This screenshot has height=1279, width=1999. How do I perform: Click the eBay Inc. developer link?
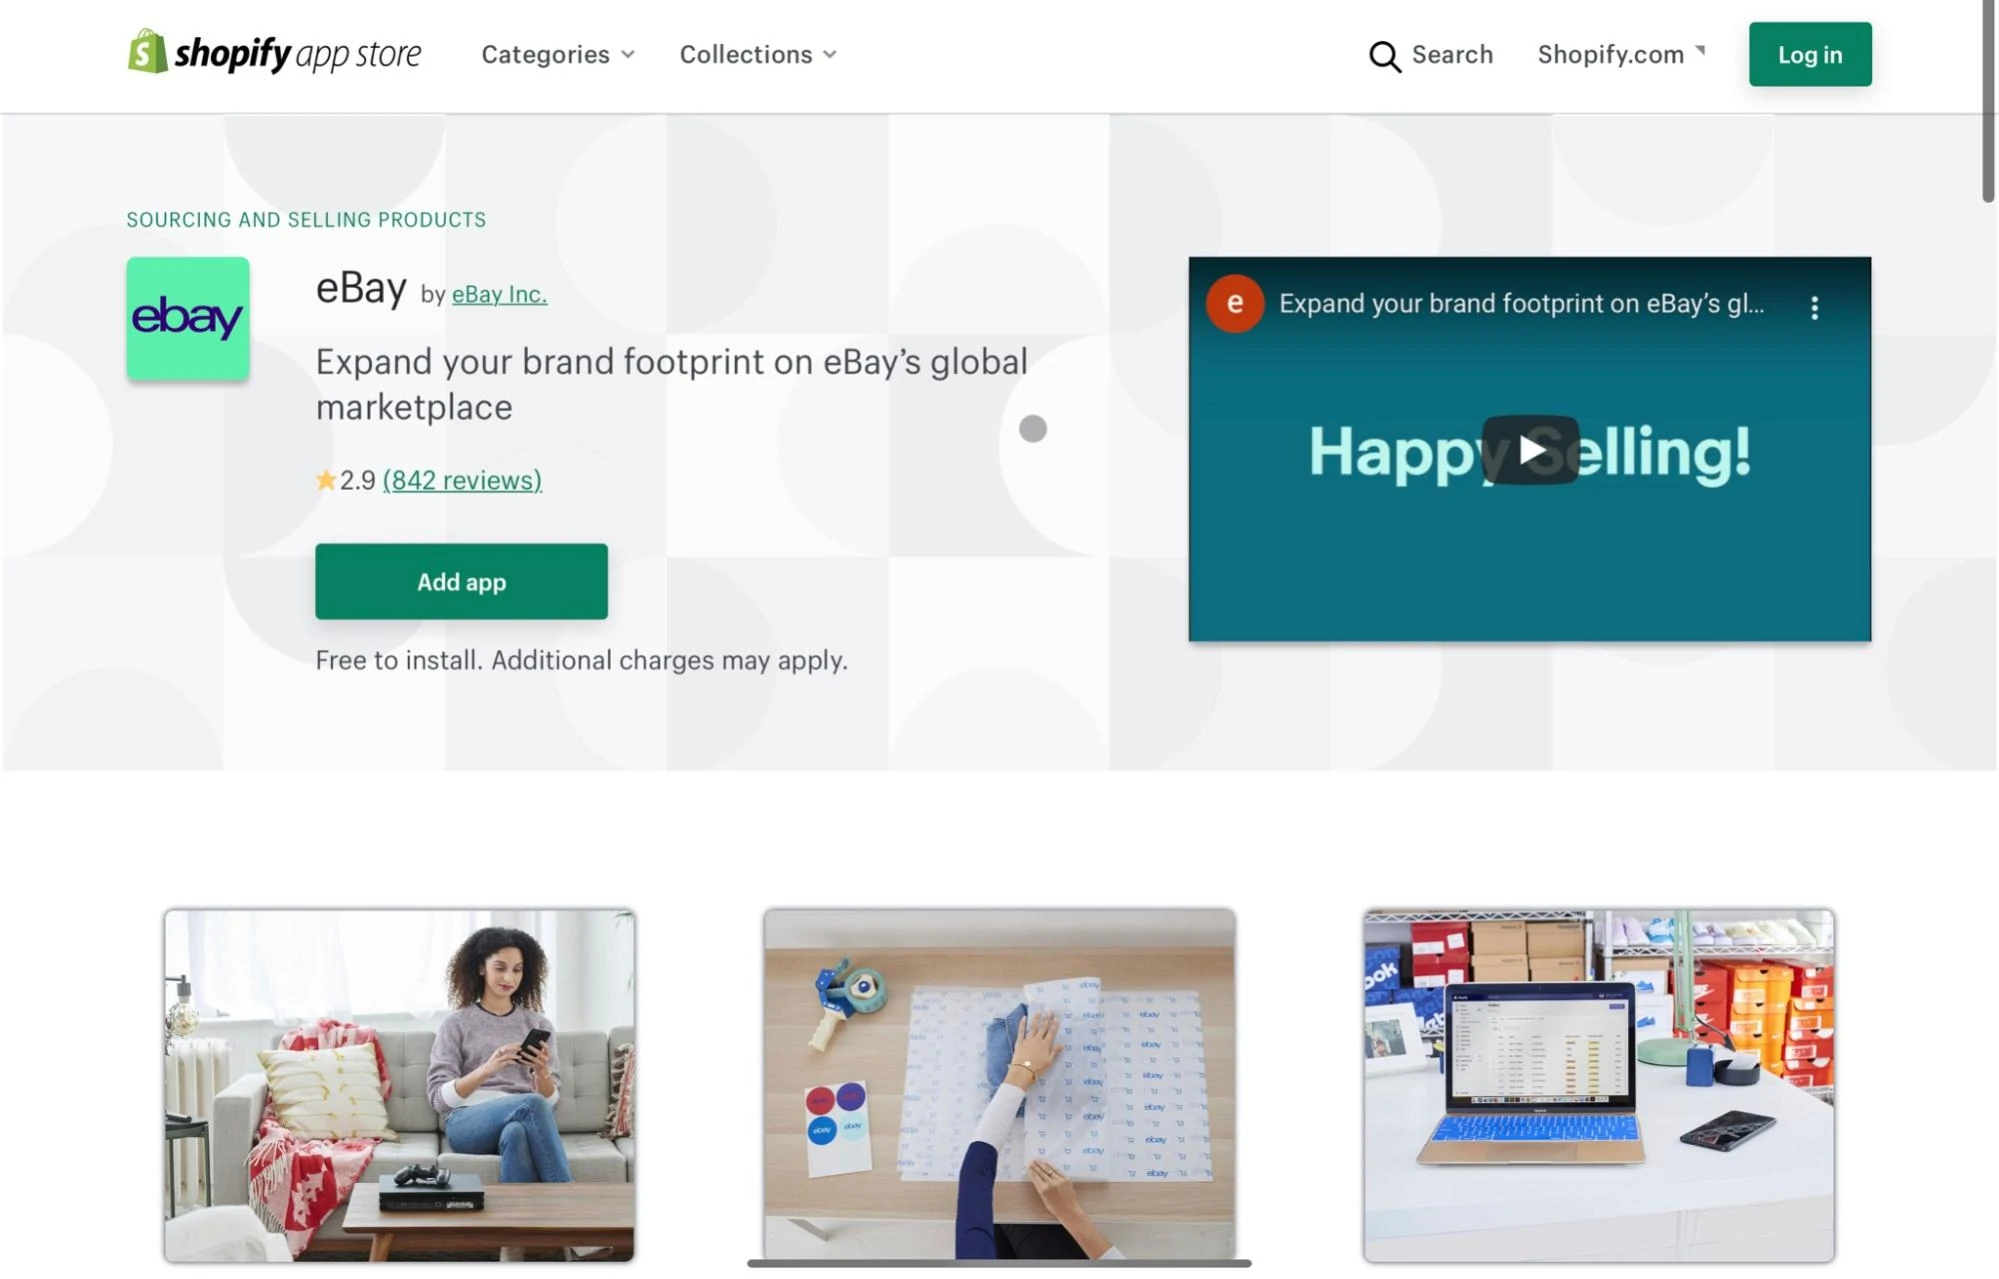[498, 294]
